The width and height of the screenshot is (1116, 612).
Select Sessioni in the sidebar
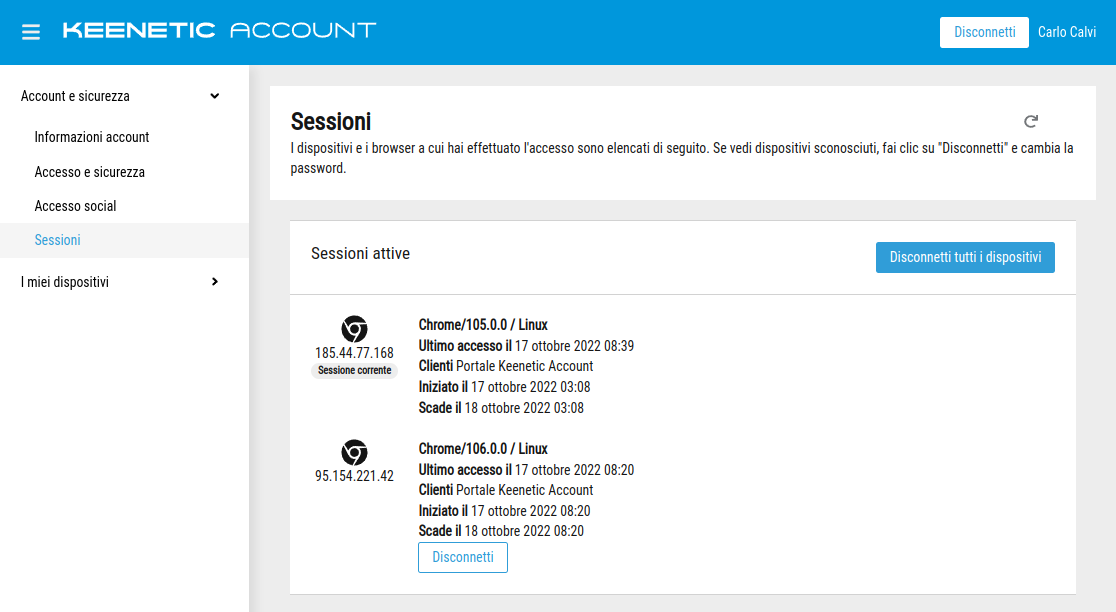point(58,240)
